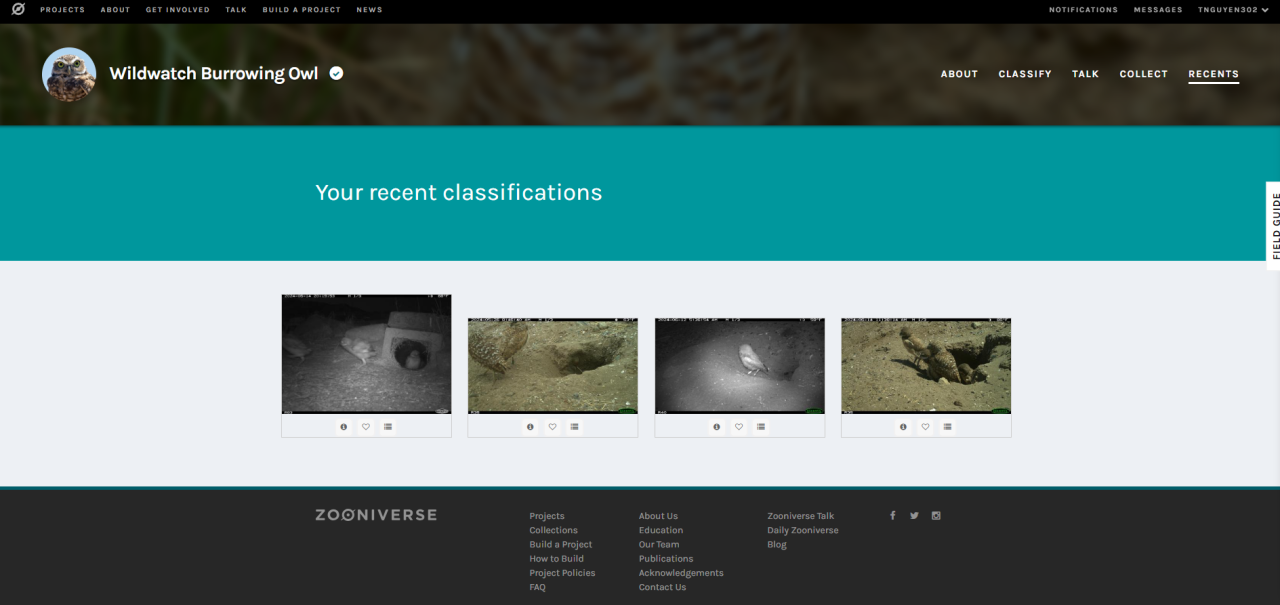This screenshot has height=605, width=1280.
Task: Open footer Build a Project link
Action: (x=560, y=544)
